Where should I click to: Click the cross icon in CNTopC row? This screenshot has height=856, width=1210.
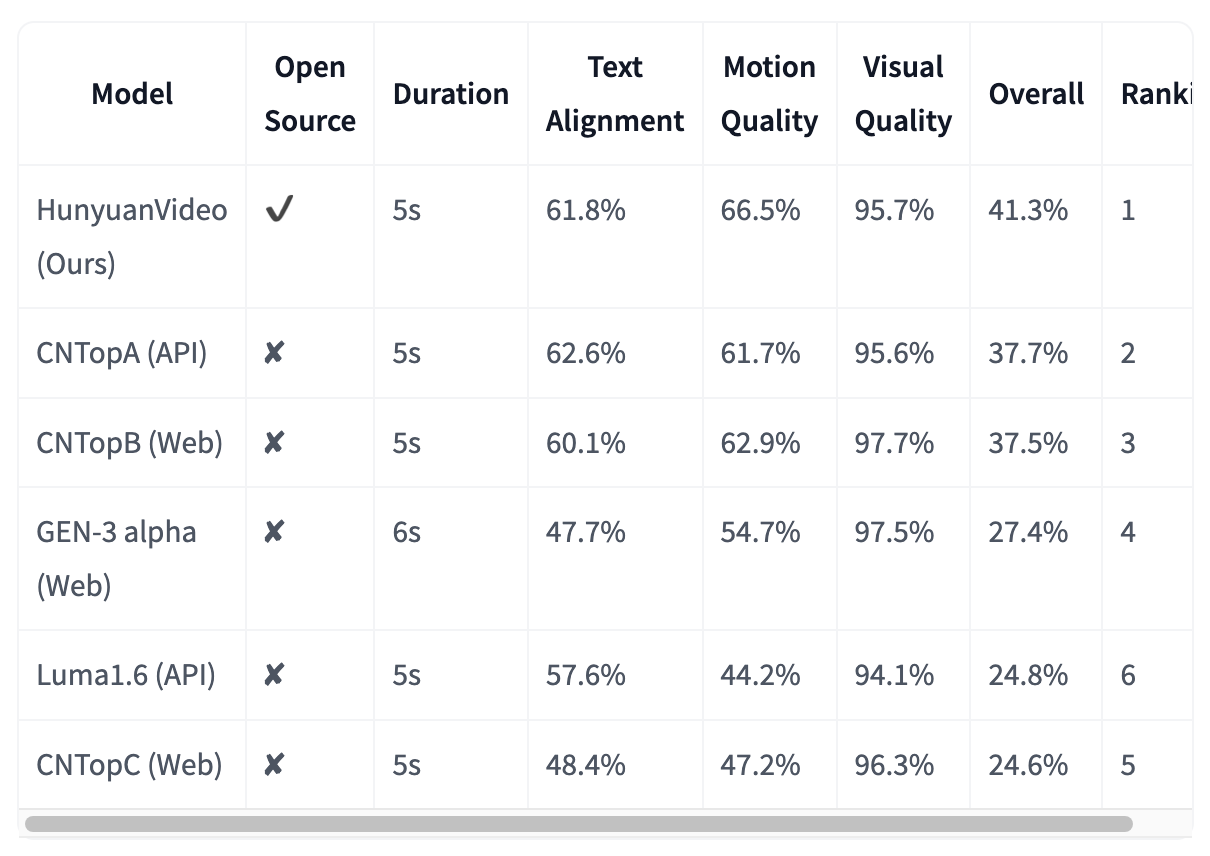pos(274,765)
